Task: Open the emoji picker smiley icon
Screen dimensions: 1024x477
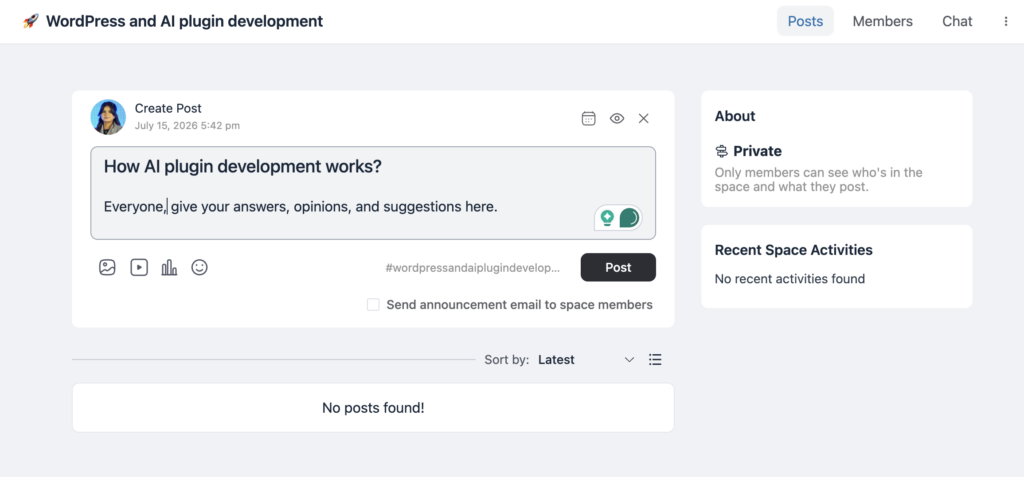Action: 199,267
